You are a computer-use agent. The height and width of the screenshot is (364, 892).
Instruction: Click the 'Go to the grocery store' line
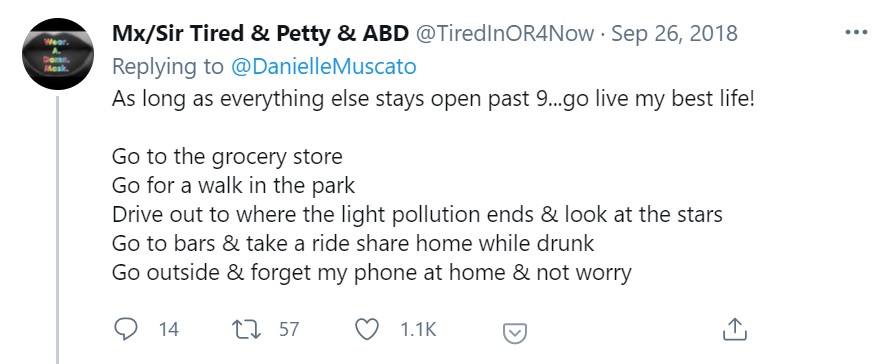(x=227, y=157)
